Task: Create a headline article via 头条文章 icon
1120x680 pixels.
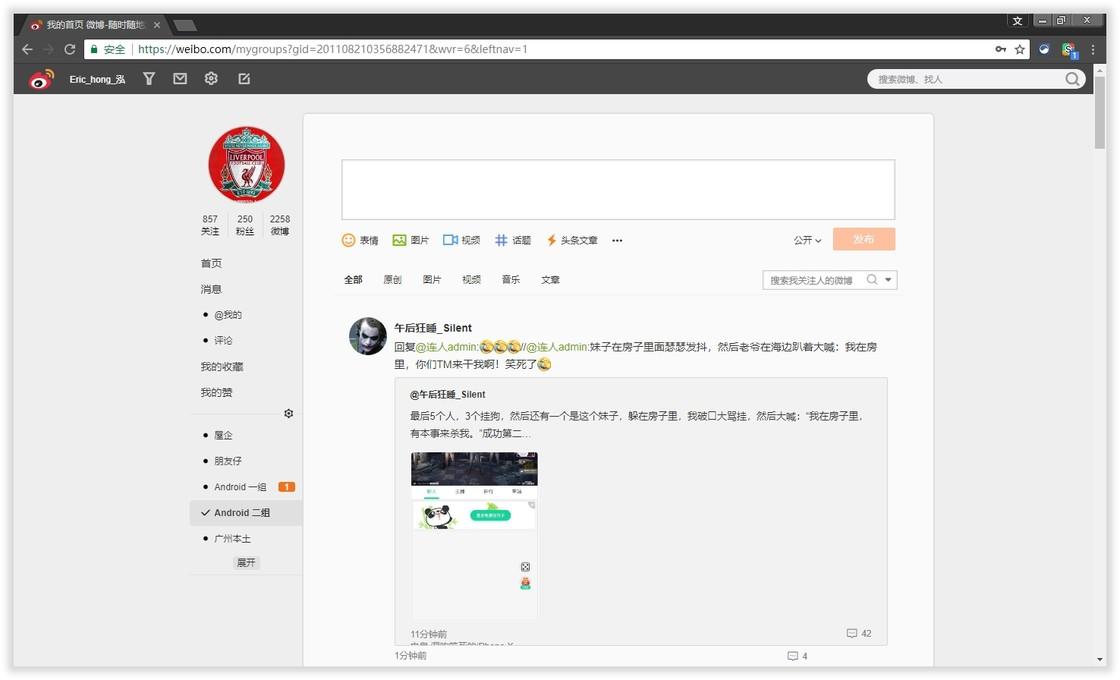Action: (567, 240)
